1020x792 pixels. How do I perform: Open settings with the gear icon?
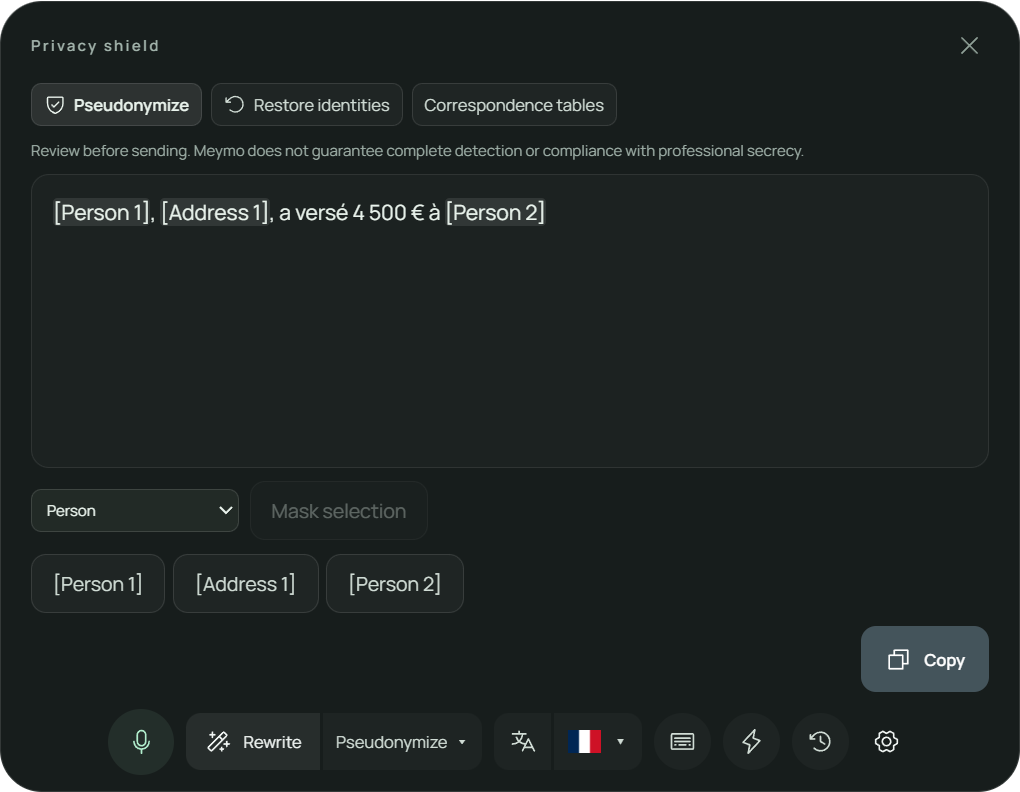[886, 741]
